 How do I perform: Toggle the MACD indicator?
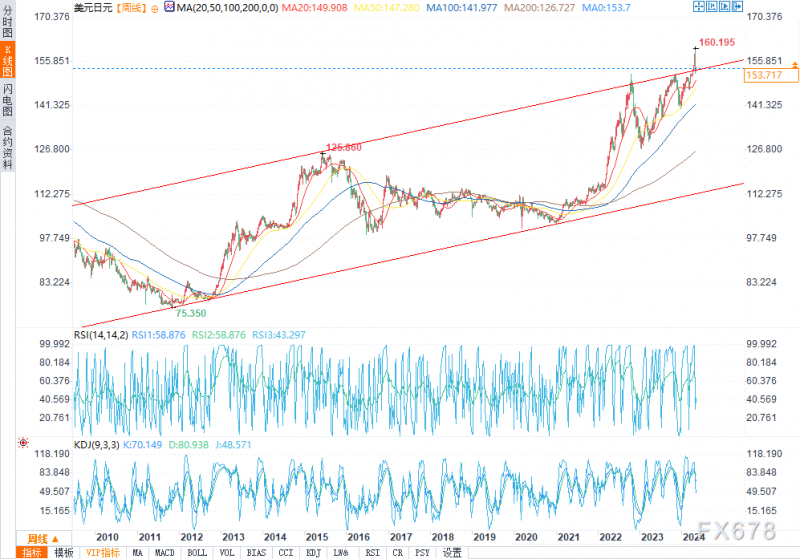pyautogui.click(x=164, y=553)
